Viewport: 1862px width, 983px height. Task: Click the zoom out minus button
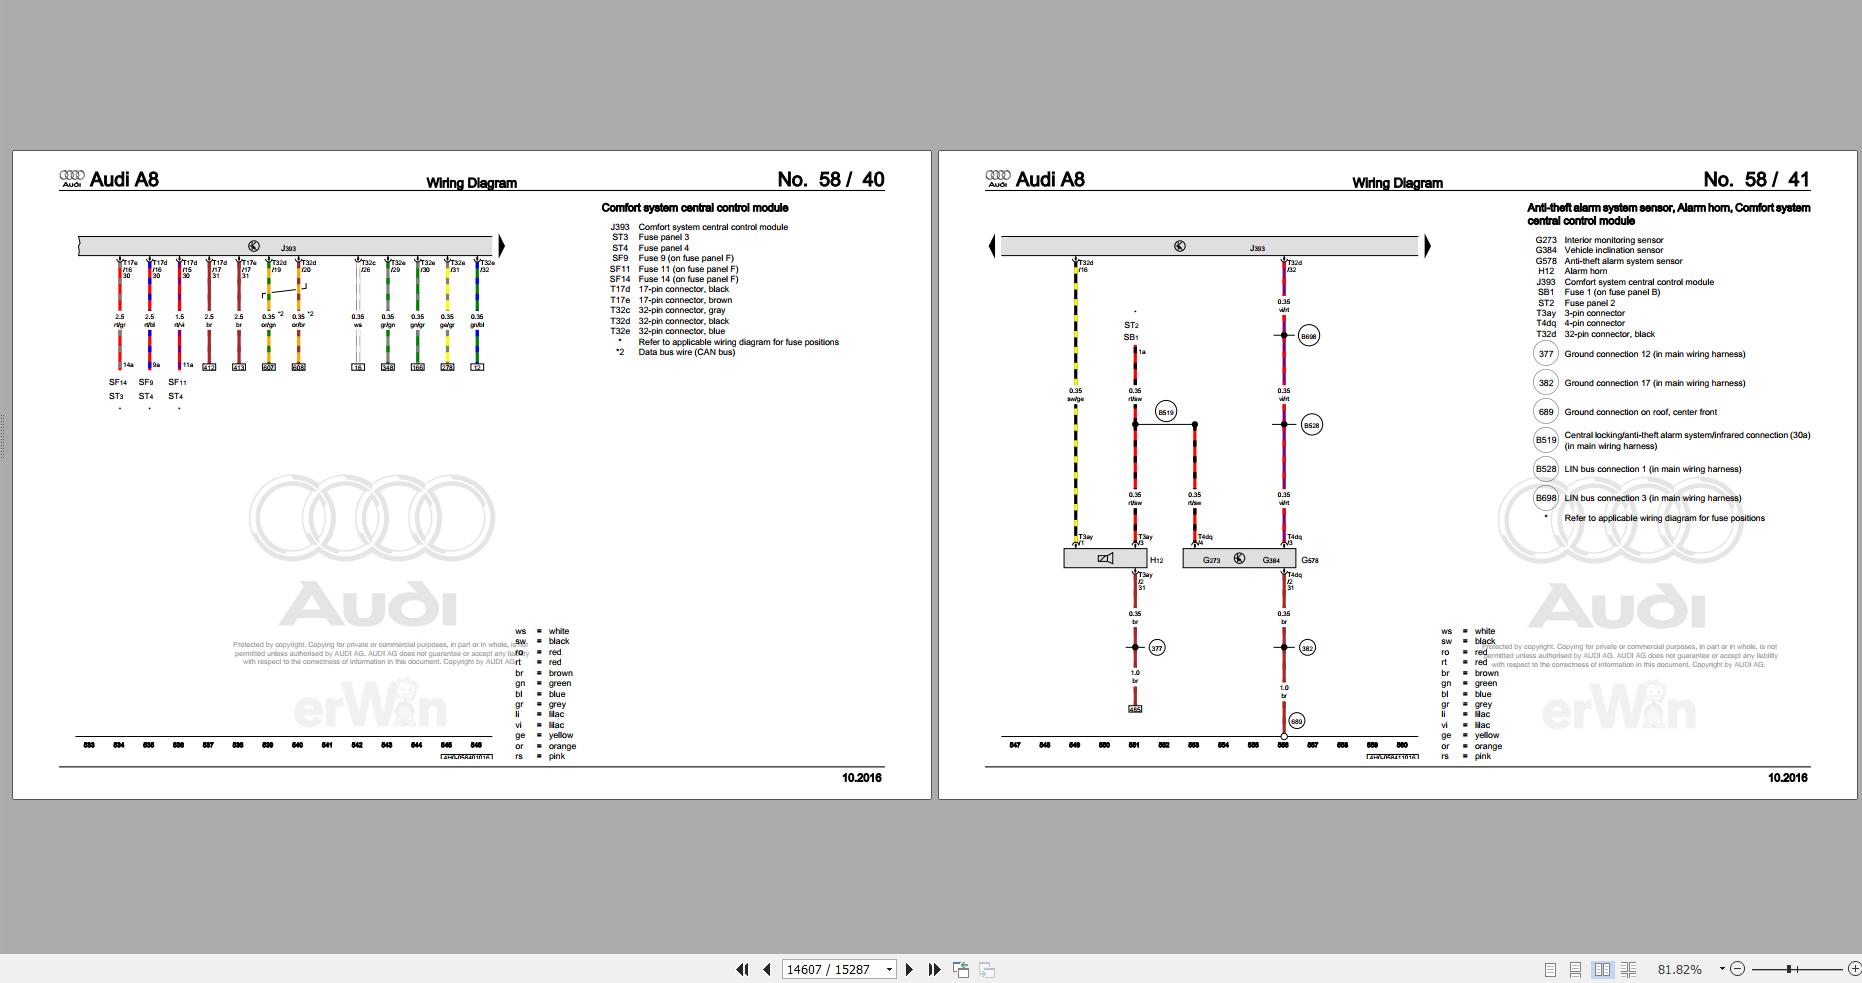coord(1737,969)
